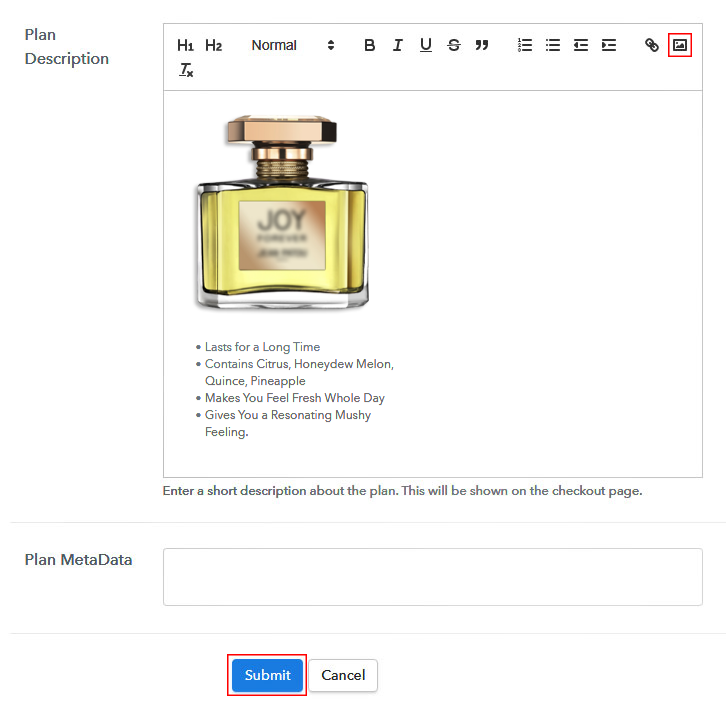
Task: Toggle strikethrough formatting
Action: point(454,45)
